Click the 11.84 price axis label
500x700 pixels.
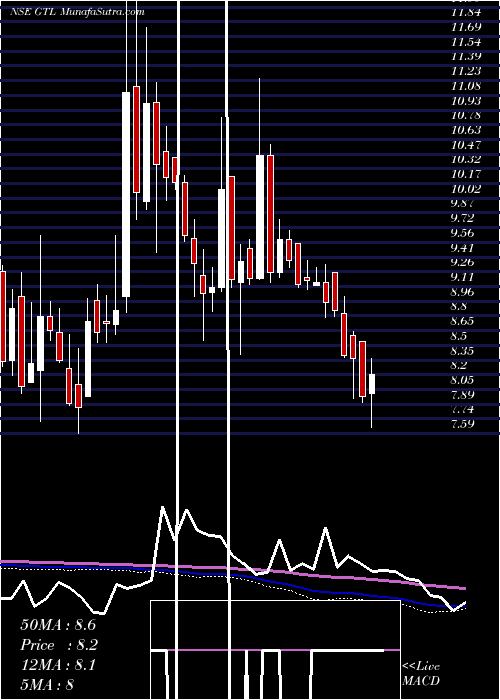466,12
